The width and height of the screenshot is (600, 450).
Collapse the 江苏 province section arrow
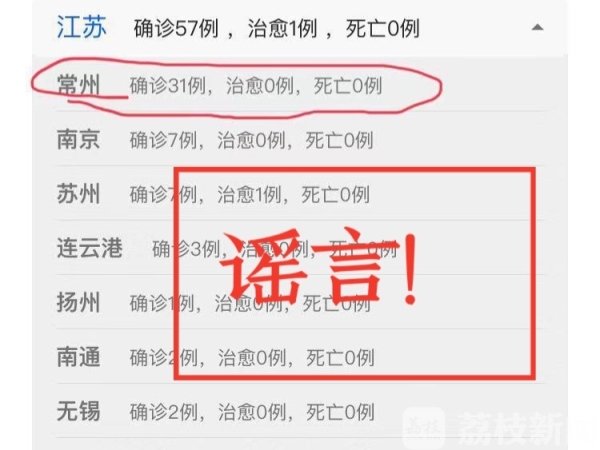538,28
